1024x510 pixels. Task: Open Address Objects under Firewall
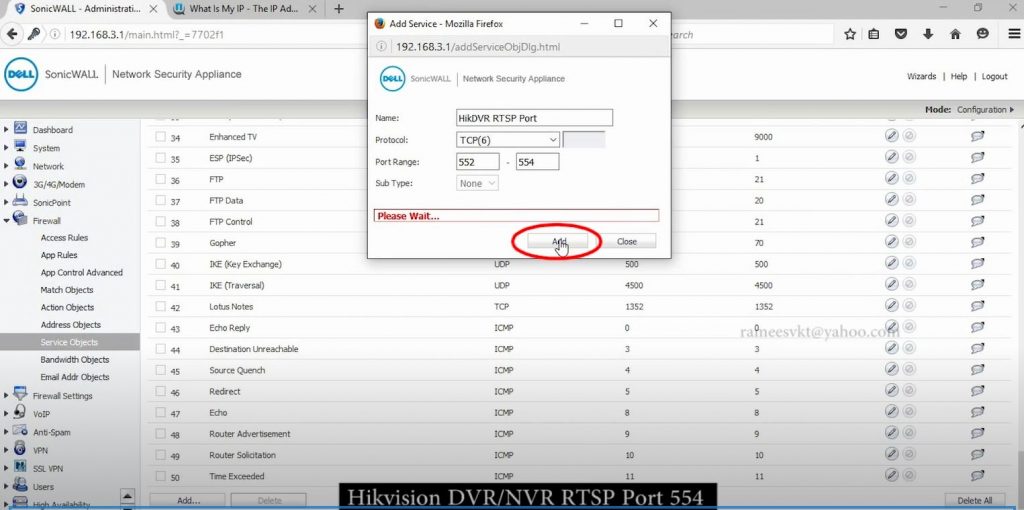71,325
